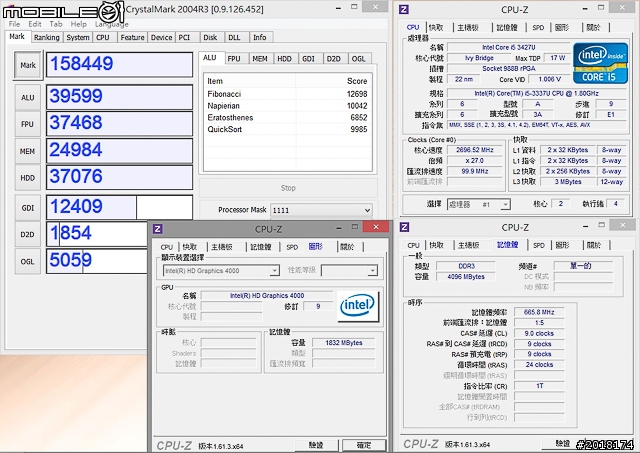The height and width of the screenshot is (453, 640).
Task: Run the HDD benchmark button
Action: tap(28, 178)
